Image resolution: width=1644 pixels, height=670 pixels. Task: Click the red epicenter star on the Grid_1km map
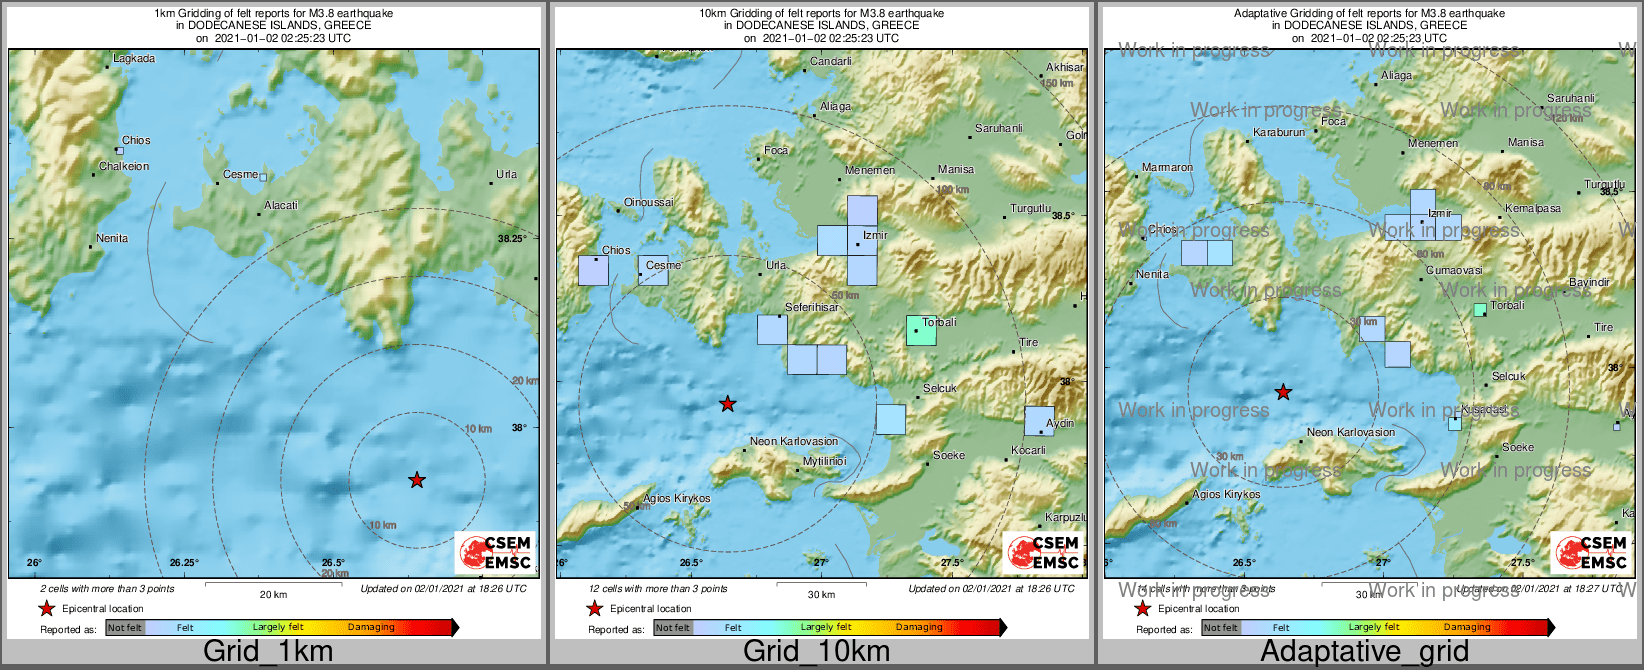coord(417,480)
